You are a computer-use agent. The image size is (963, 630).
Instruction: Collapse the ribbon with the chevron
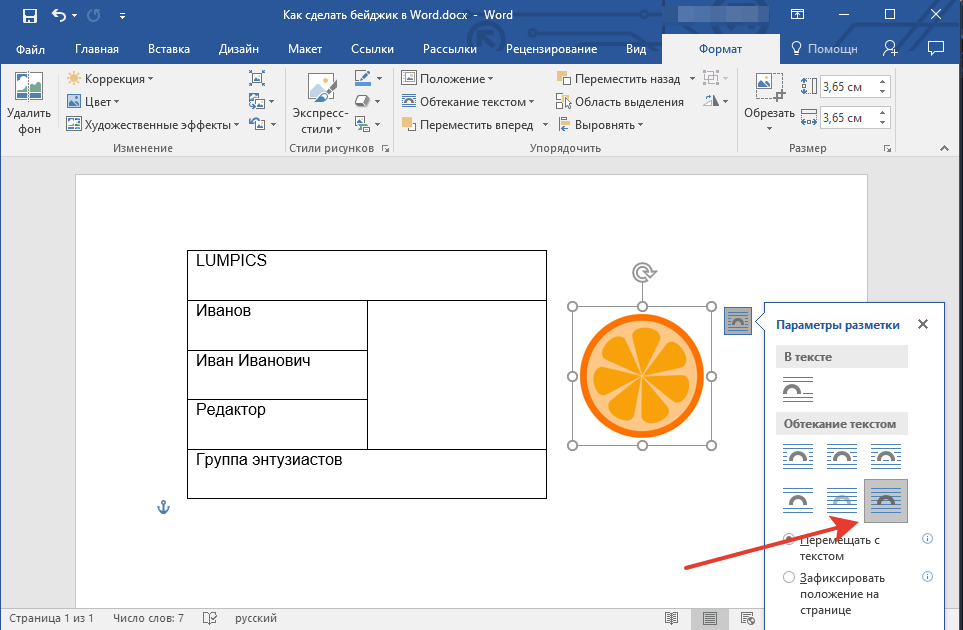pos(945,149)
